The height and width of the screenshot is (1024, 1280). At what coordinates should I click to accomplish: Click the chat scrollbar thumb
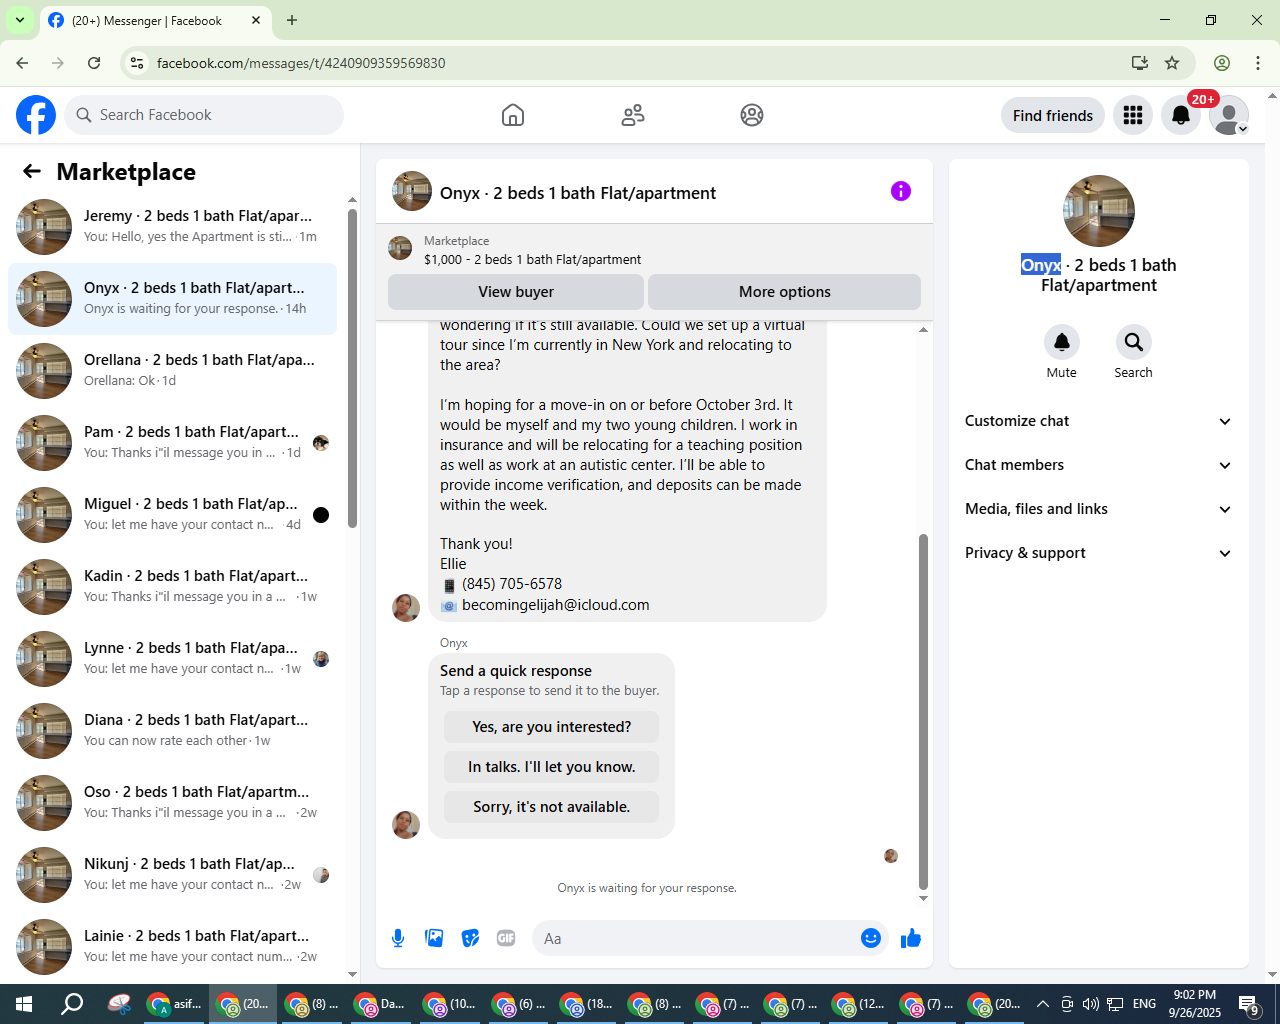pos(923,712)
